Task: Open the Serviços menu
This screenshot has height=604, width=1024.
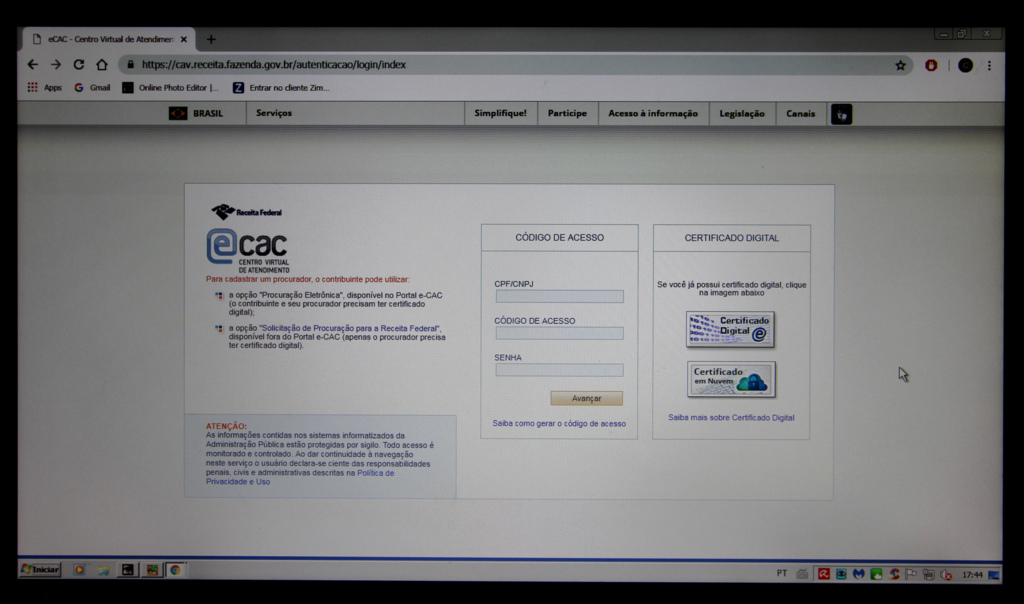Action: [x=274, y=113]
